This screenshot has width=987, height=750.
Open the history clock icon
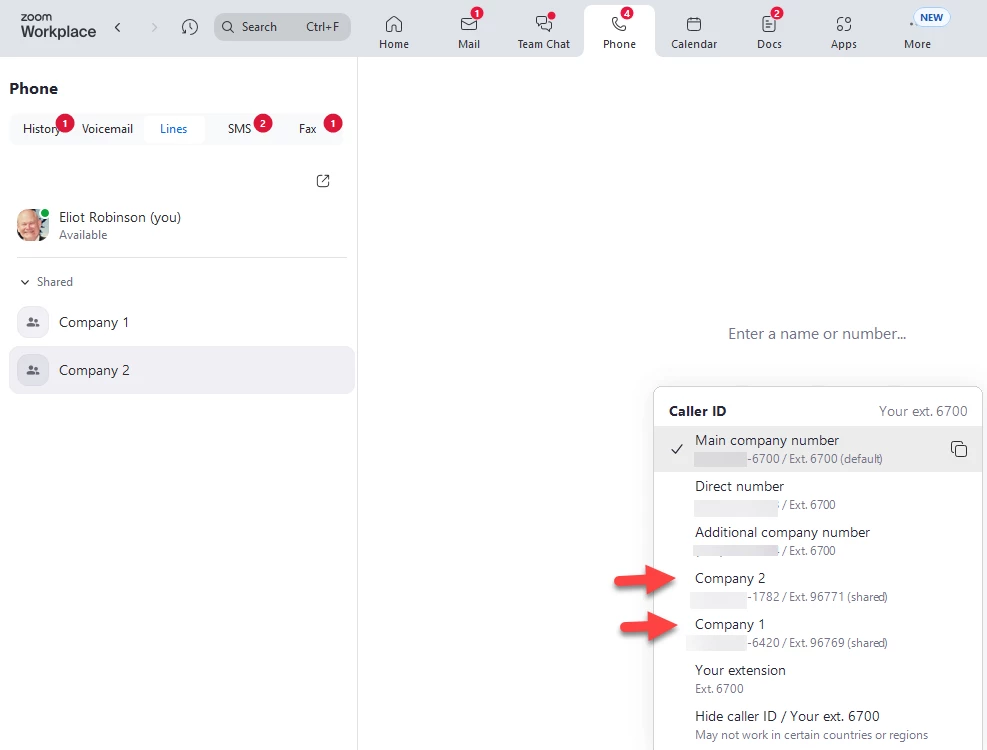189,27
